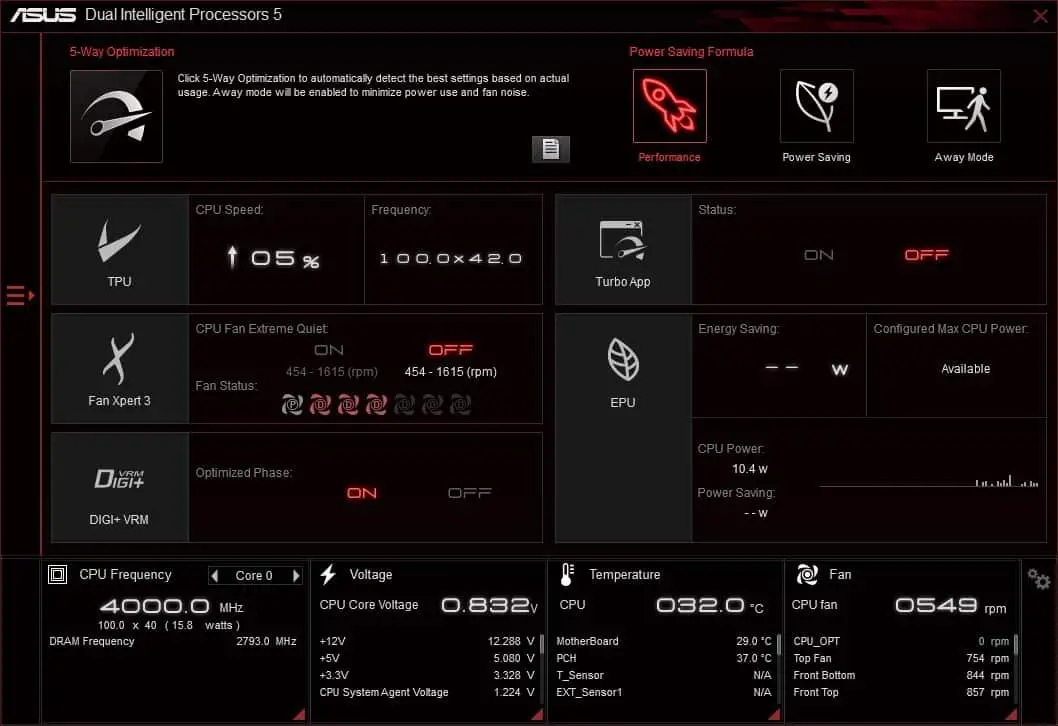The image size is (1058, 726).
Task: Click the Front Top fan row
Action: (x=901, y=692)
